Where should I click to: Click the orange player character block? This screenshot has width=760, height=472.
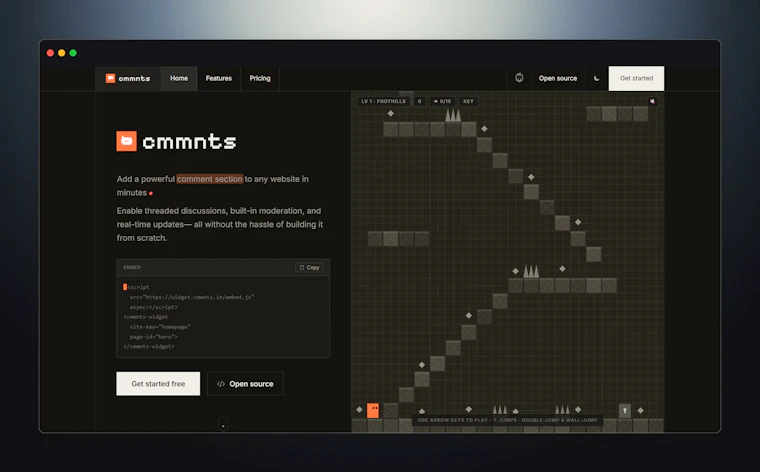tap(373, 411)
